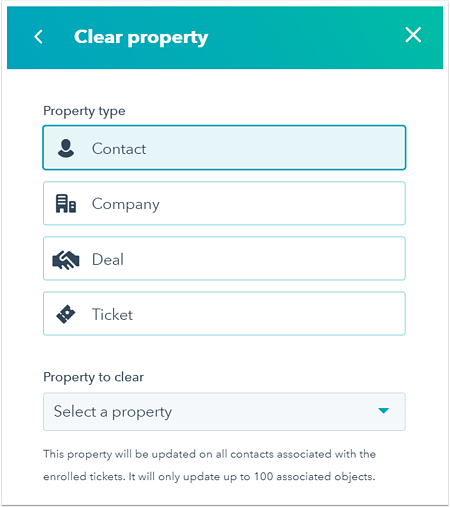The width and height of the screenshot is (450, 507).
Task: Click the word Deal in the third option
Action: pos(108,259)
